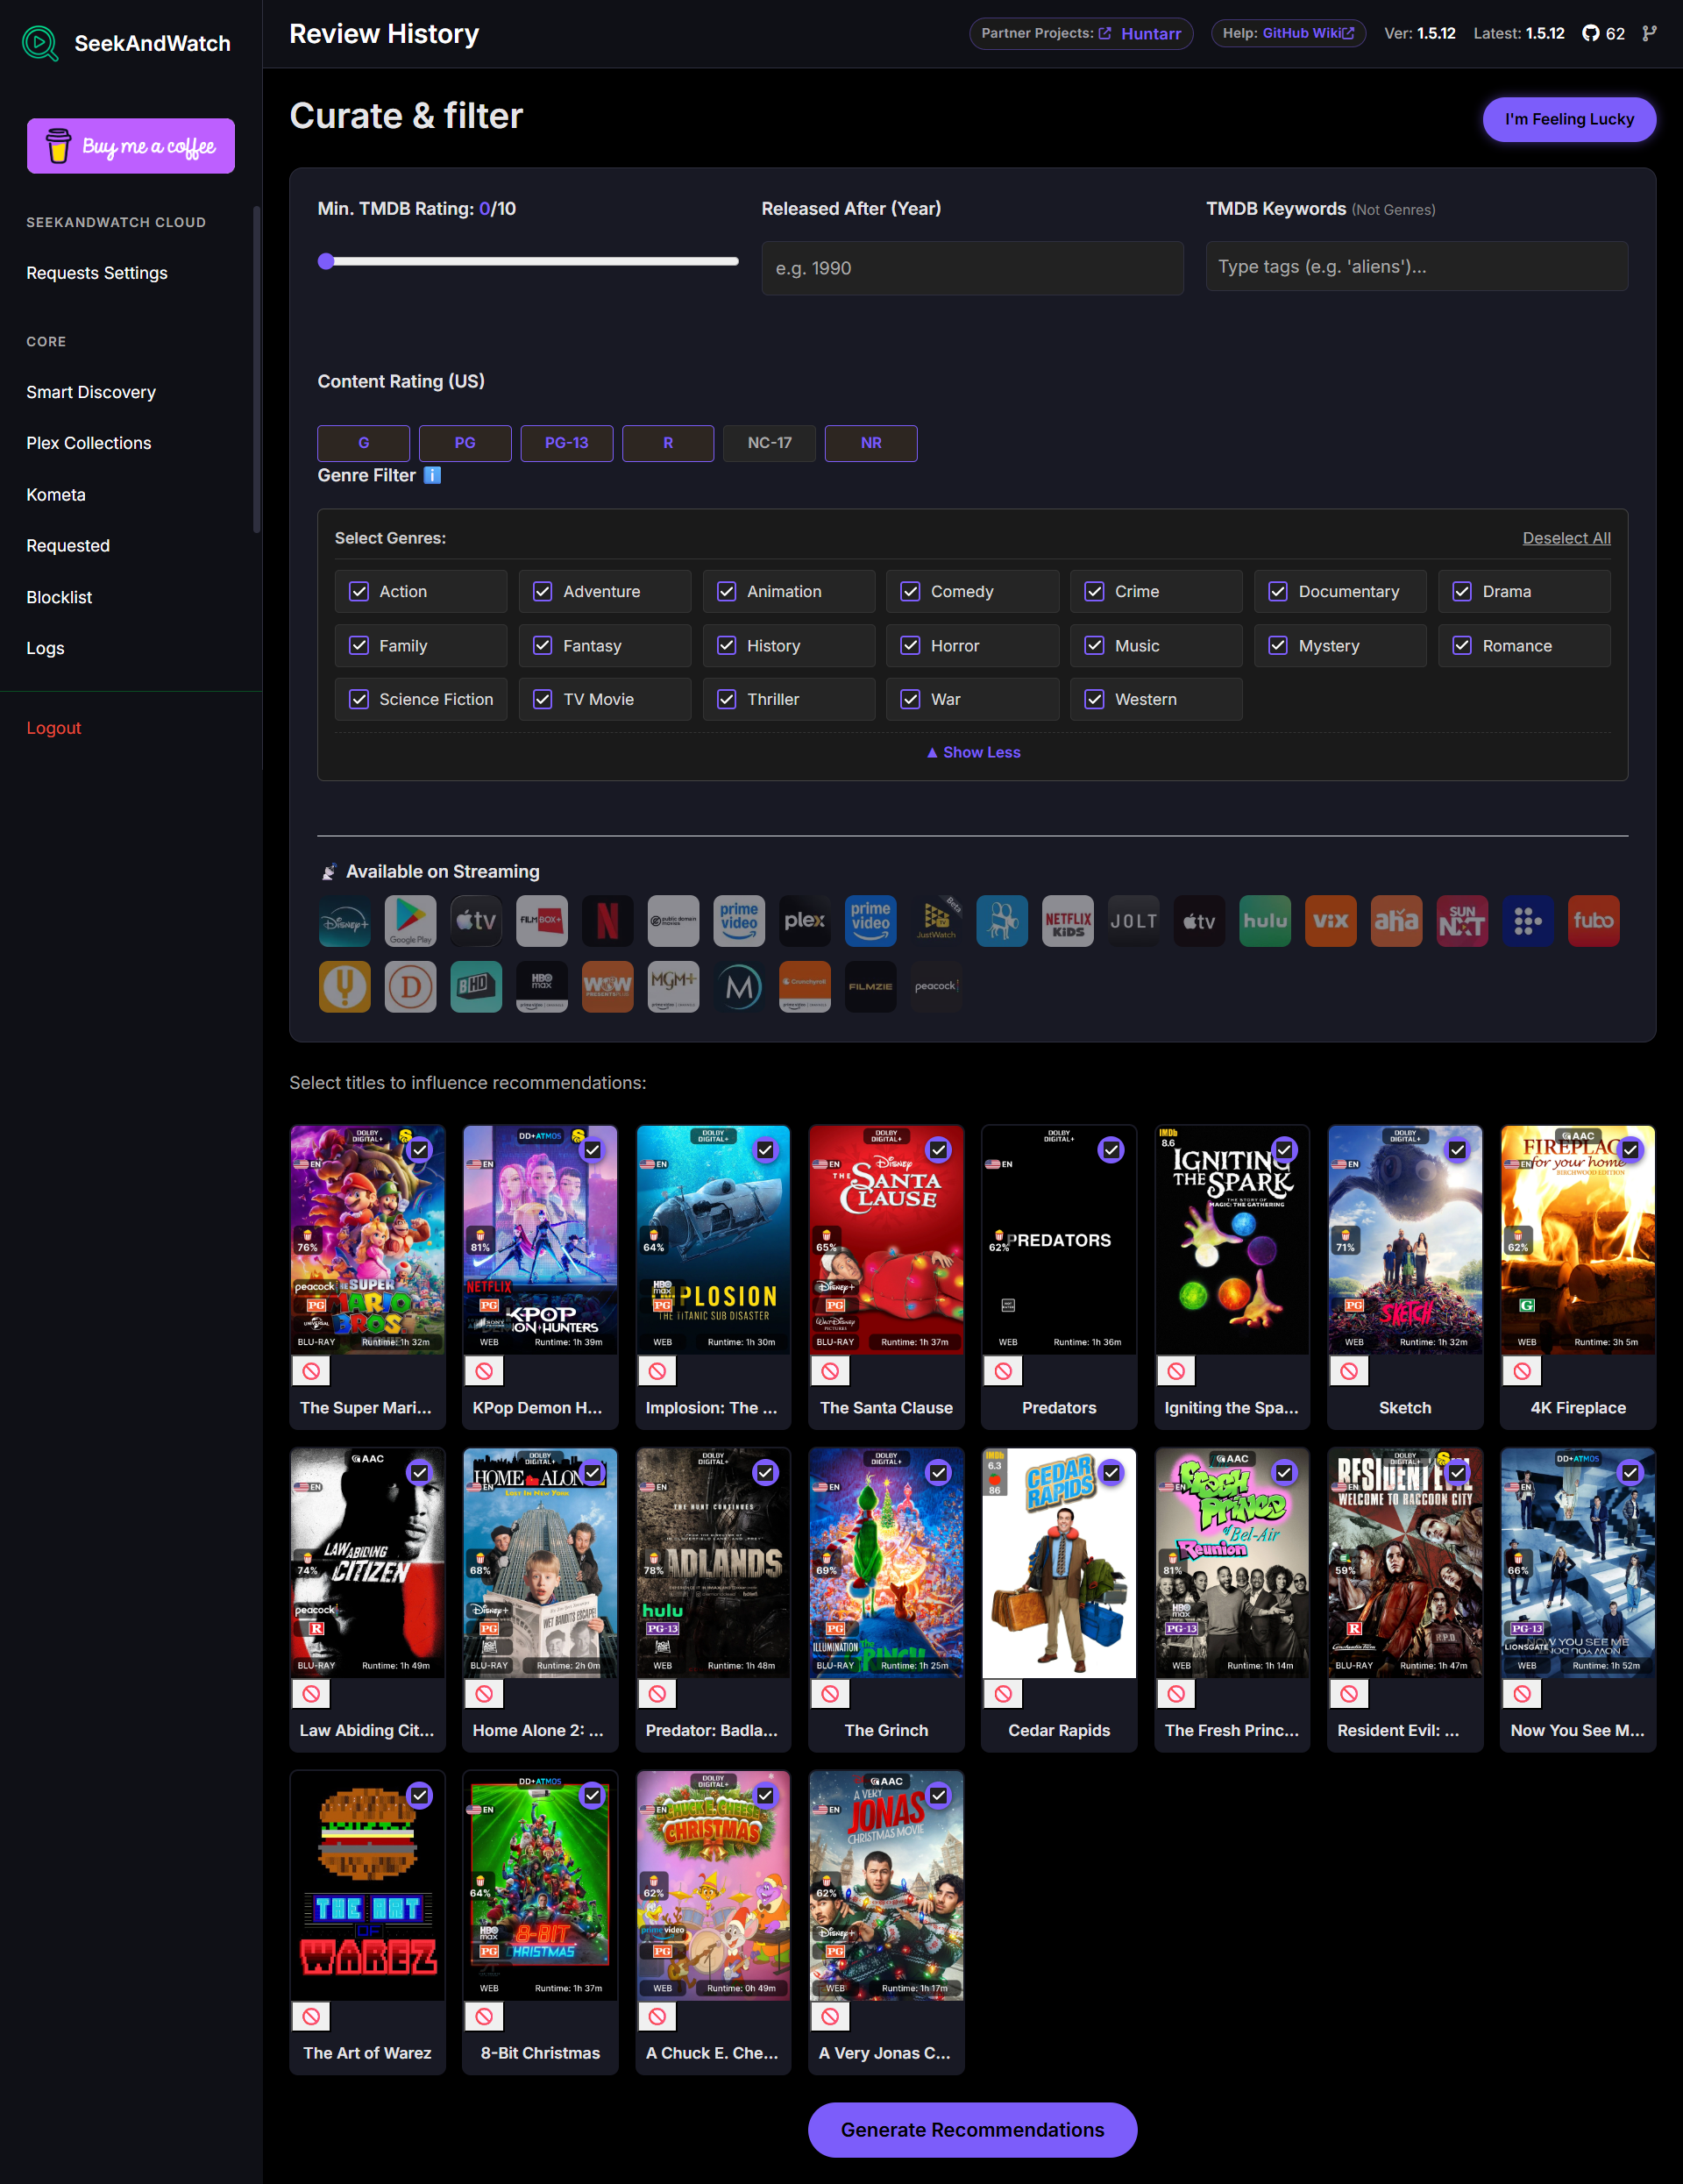Uncheck the Documentary genre checkbox
Image resolution: width=1683 pixels, height=2184 pixels.
[1278, 591]
